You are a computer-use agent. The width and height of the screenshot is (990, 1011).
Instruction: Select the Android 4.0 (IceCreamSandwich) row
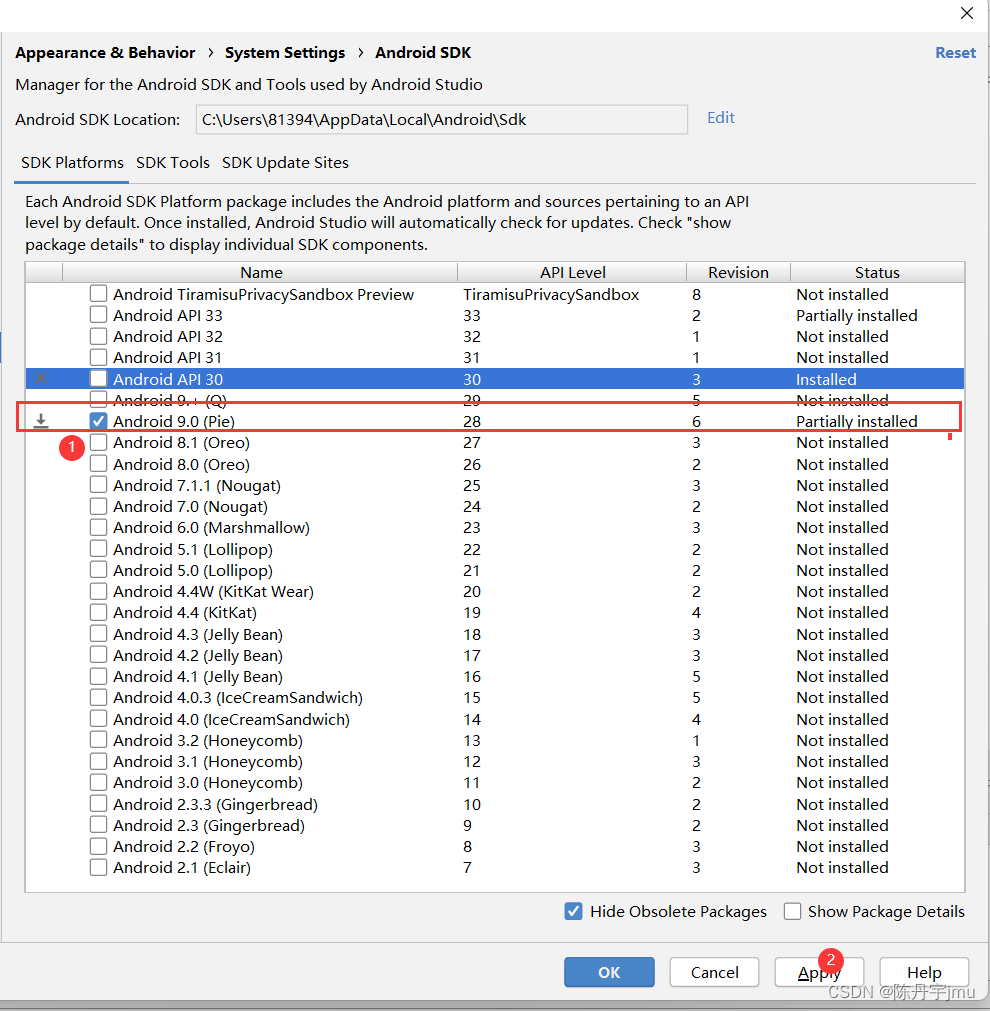click(x=495, y=719)
